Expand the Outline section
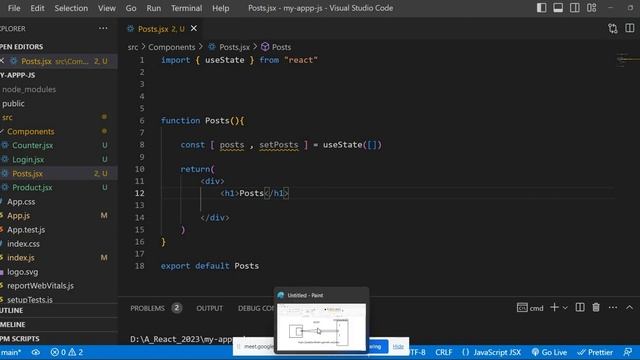The height and width of the screenshot is (360, 640). tap(59, 311)
